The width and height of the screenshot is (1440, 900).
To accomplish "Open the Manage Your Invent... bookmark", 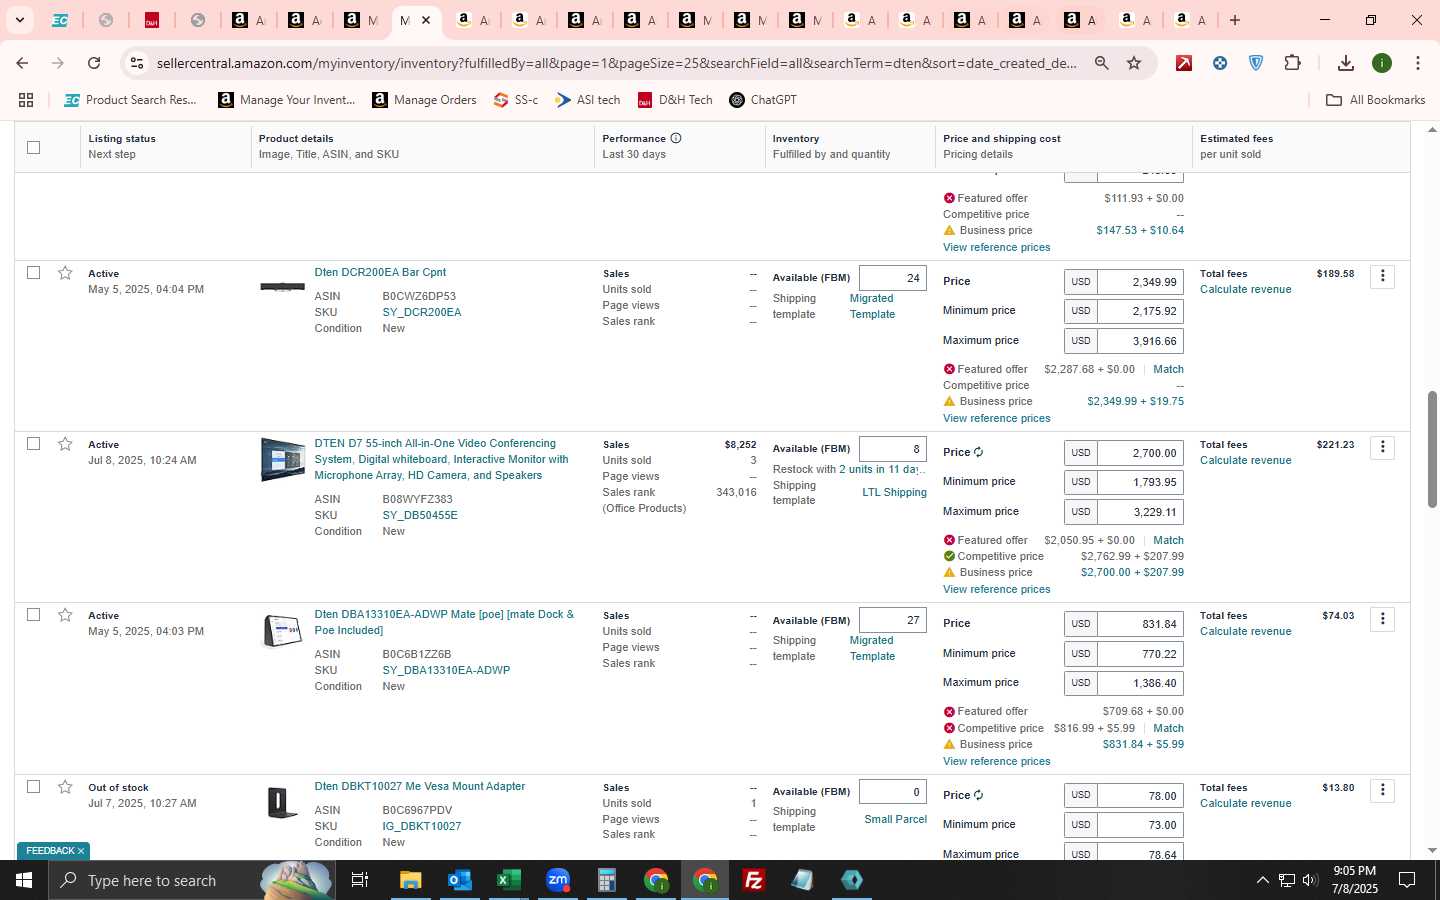I will (x=286, y=100).
